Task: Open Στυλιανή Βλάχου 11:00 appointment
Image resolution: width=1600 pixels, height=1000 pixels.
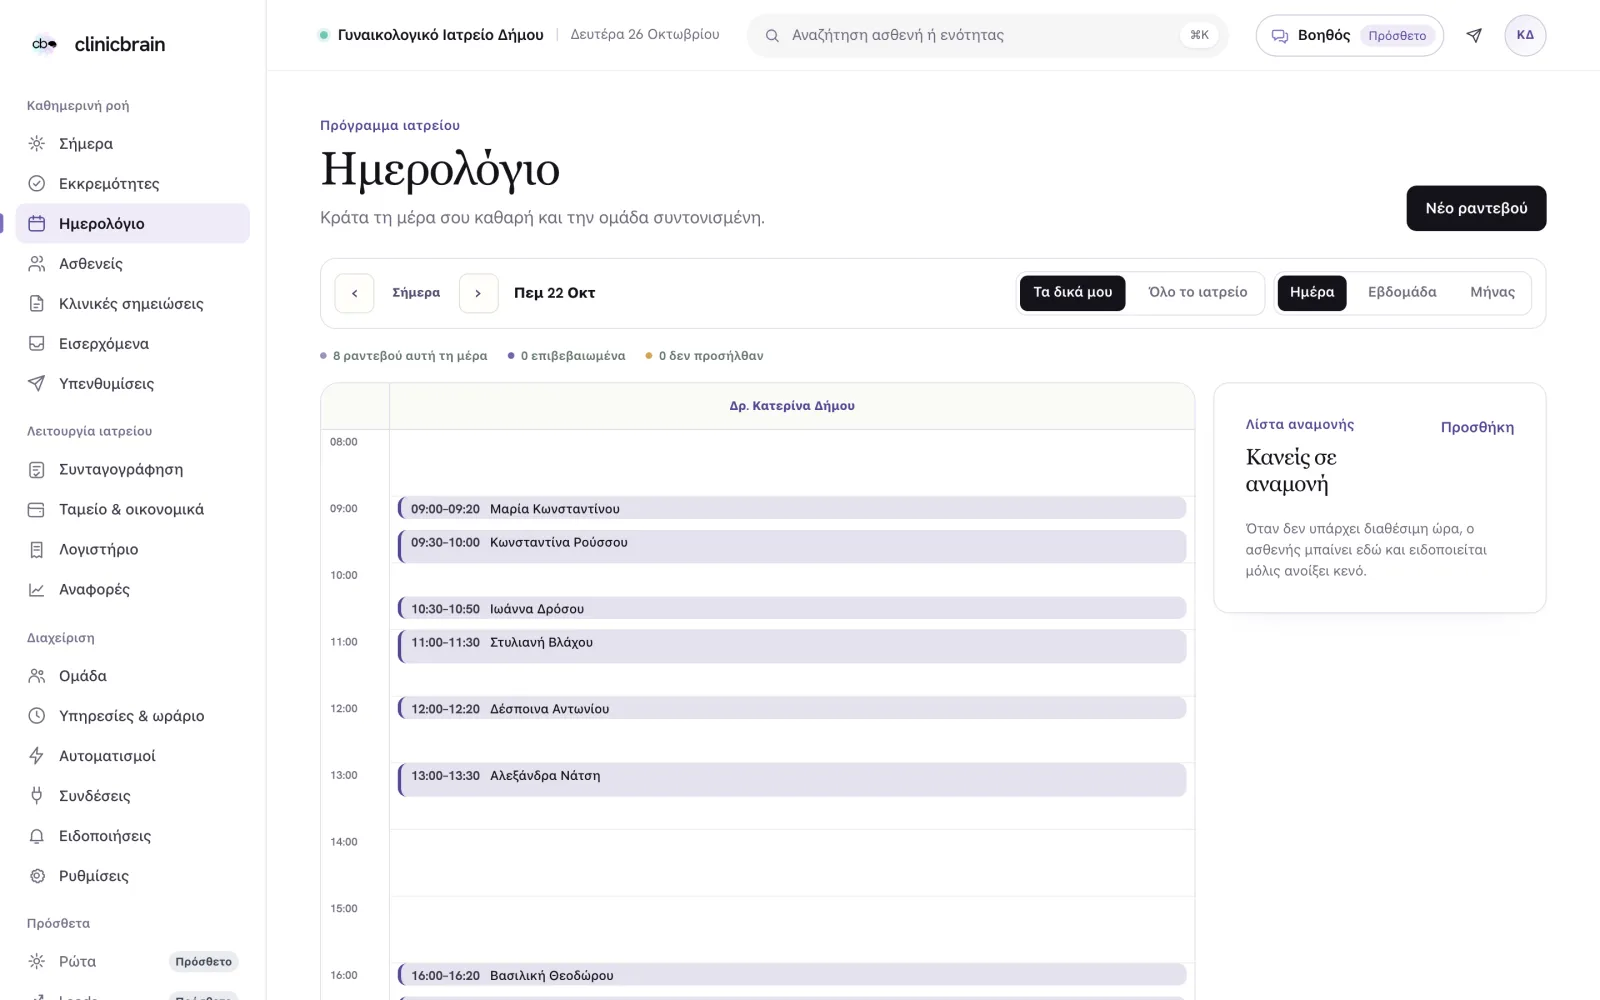Action: (791, 646)
